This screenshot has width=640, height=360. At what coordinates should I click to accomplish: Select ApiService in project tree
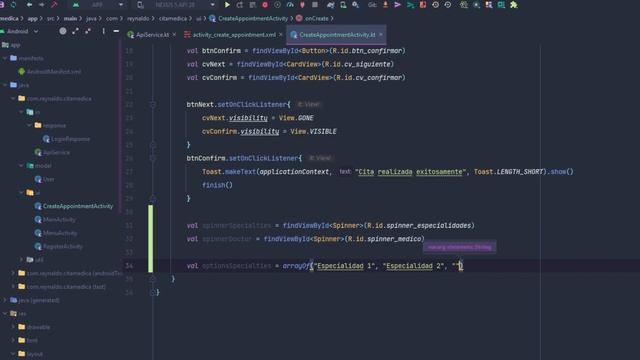[x=52, y=152]
